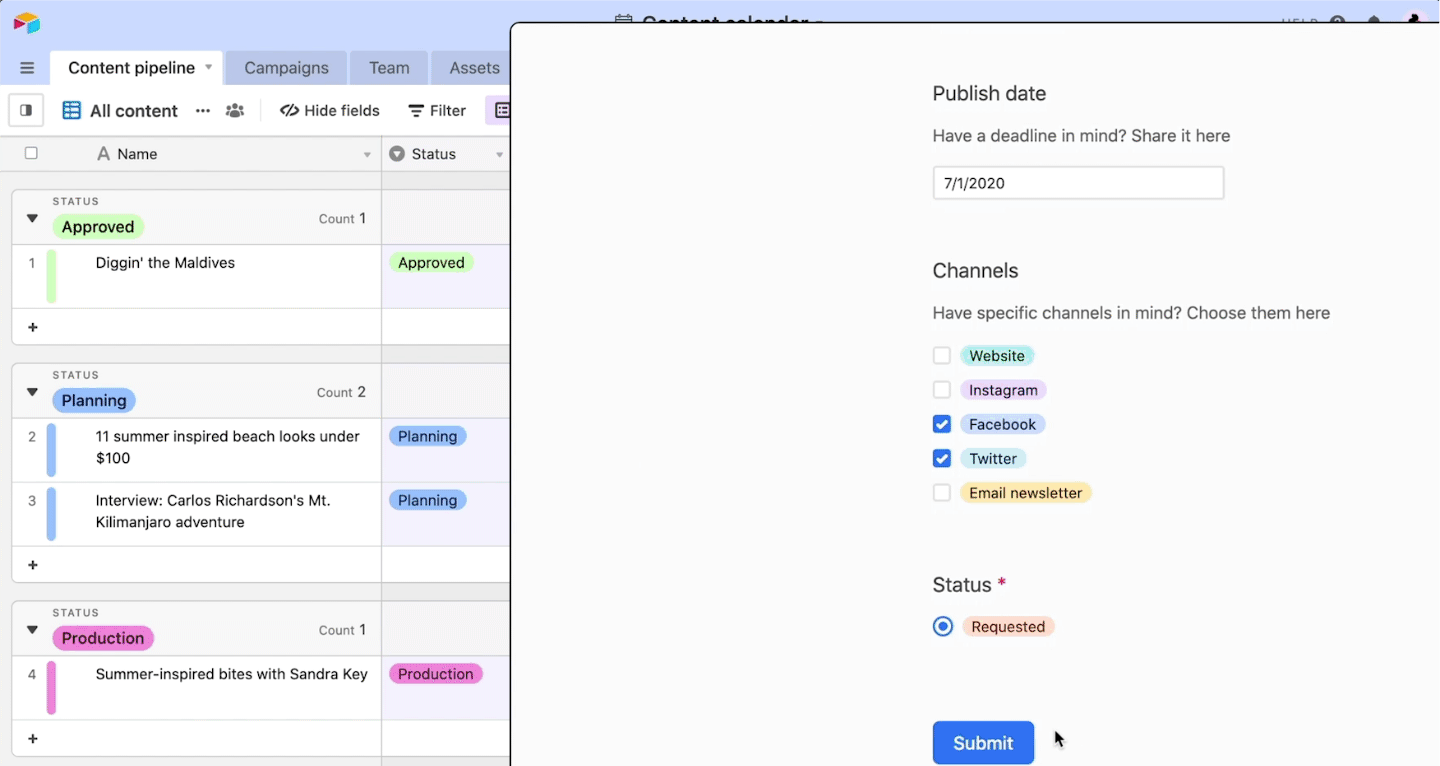Image resolution: width=1440 pixels, height=766 pixels.
Task: Click the collaborators icon next to All content
Action: 235,111
